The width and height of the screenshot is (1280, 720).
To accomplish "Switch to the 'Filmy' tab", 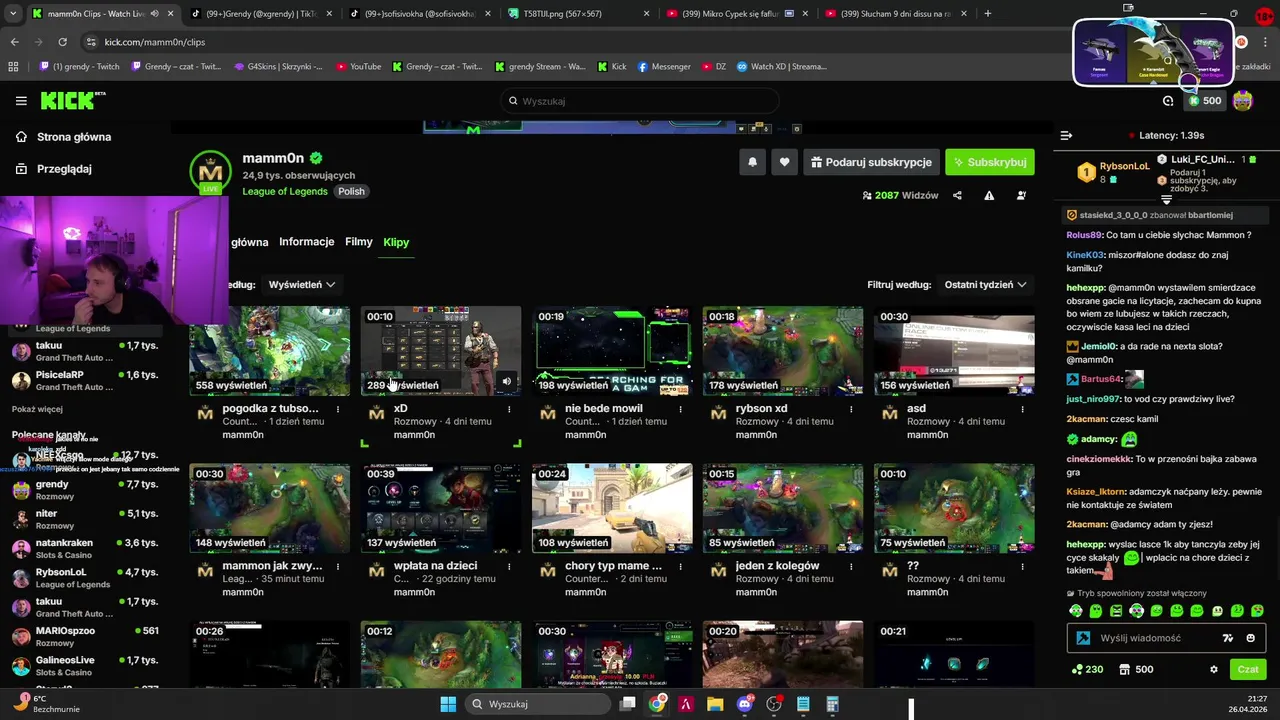I will point(359,242).
